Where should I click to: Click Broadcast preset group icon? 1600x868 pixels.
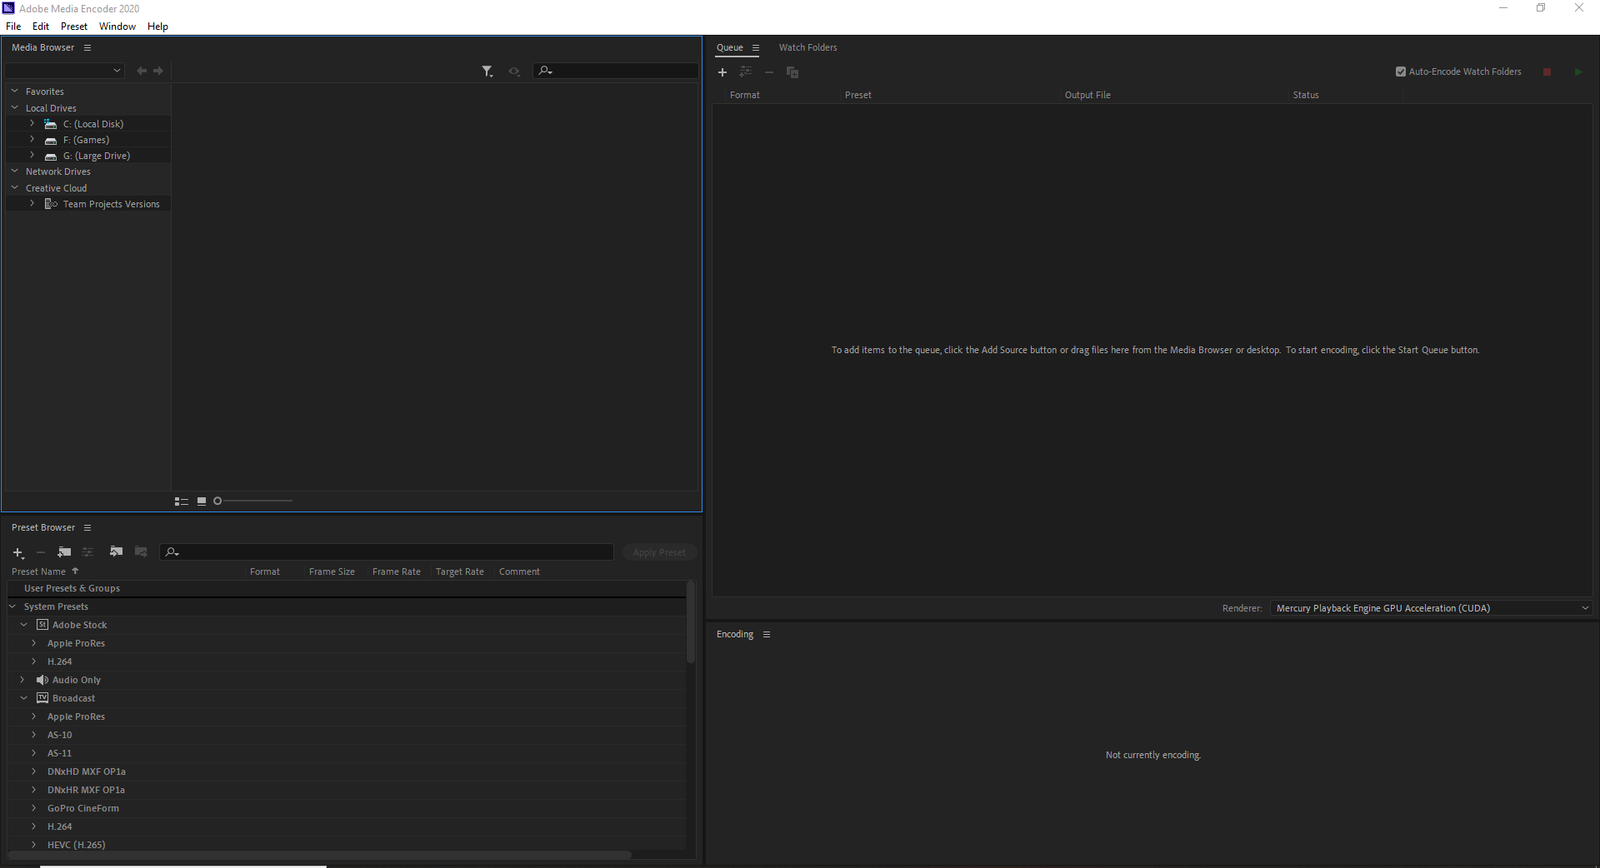pos(42,698)
